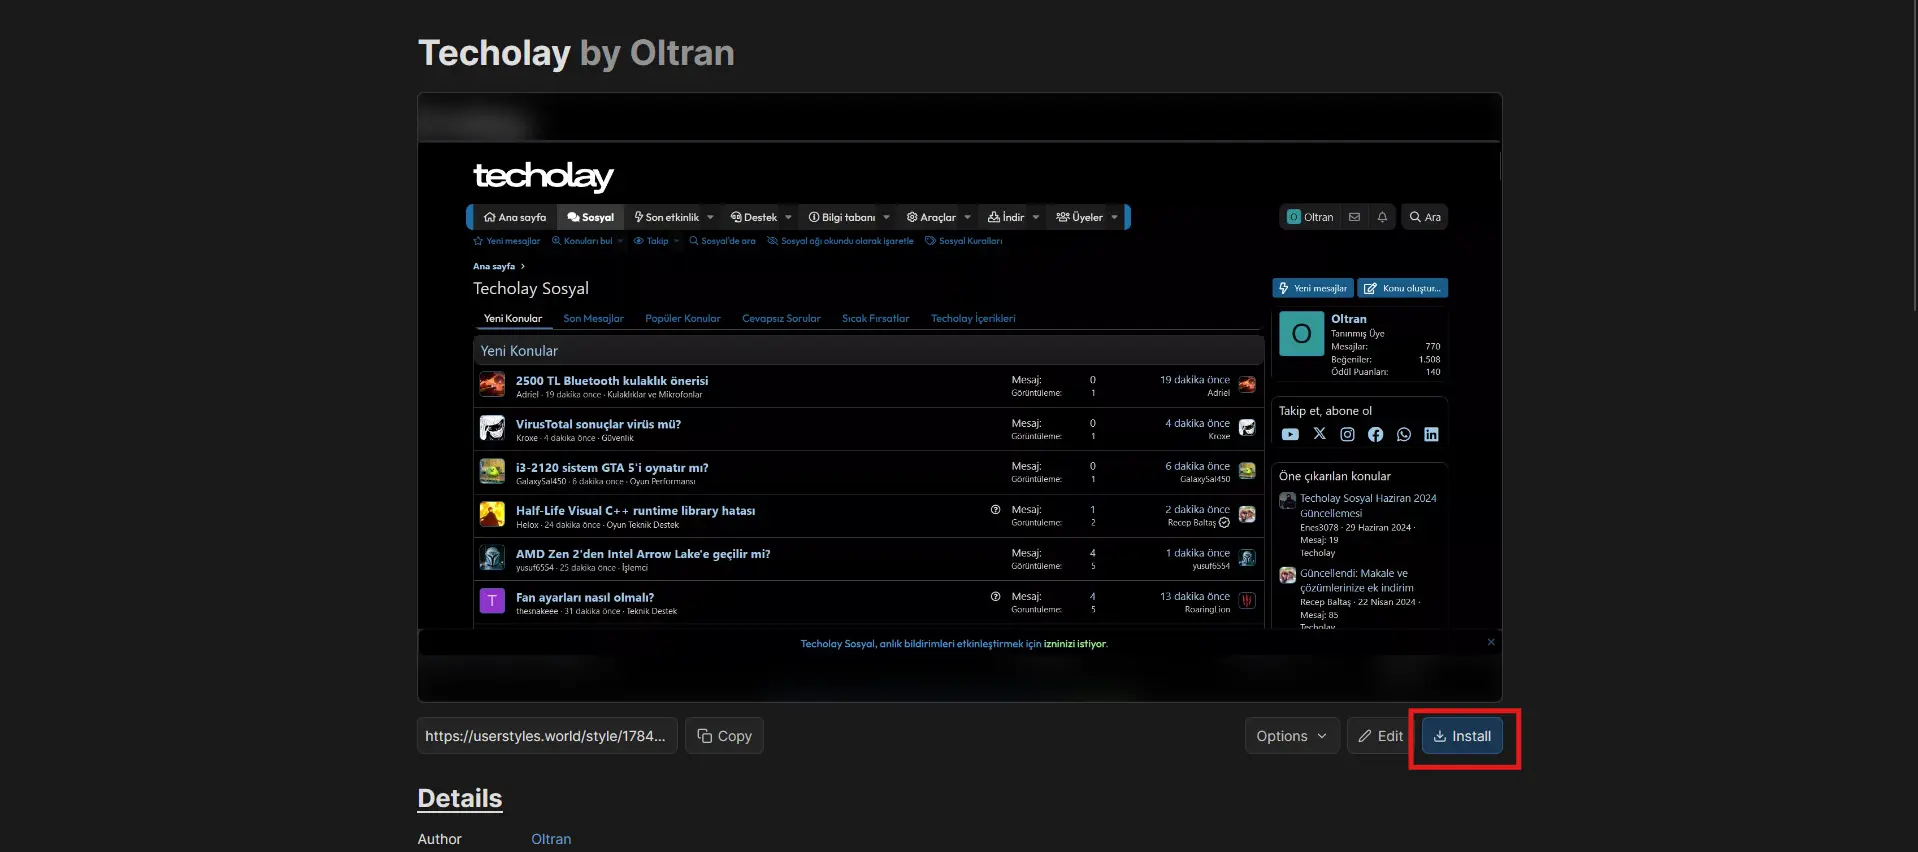The width and height of the screenshot is (1918, 852).
Task: Open thread 'i3-2120 sistem GTA 5'i oynatır mı?'
Action: pyautogui.click(x=612, y=468)
